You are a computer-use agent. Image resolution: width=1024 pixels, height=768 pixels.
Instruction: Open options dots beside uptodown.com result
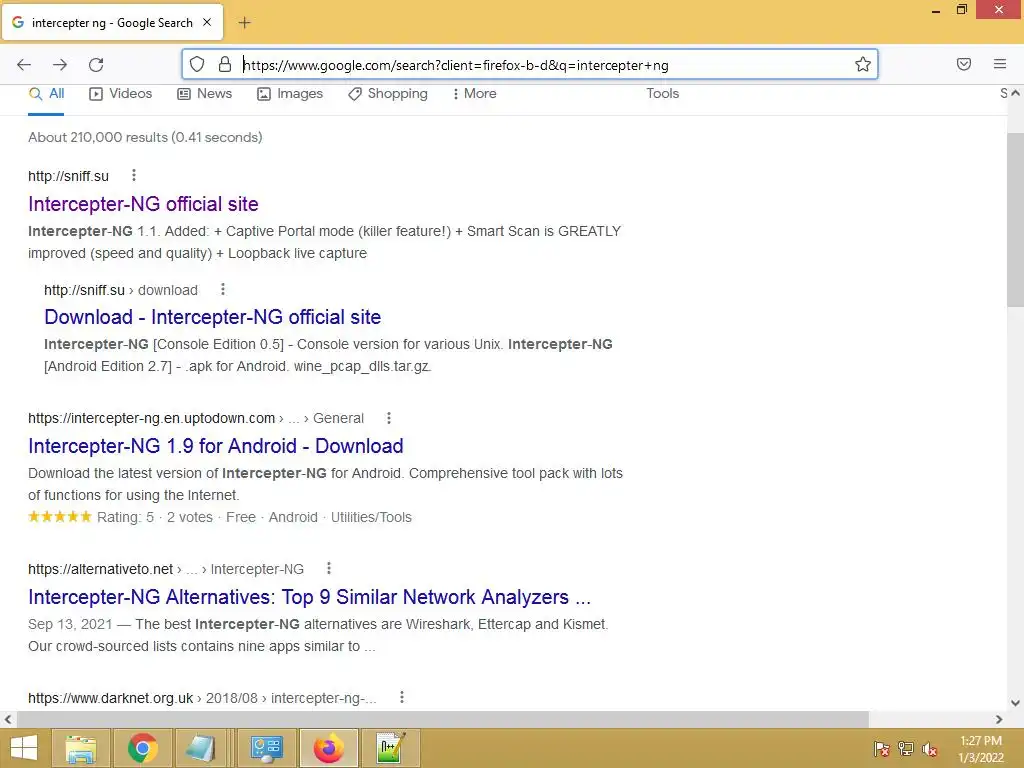pyautogui.click(x=389, y=418)
